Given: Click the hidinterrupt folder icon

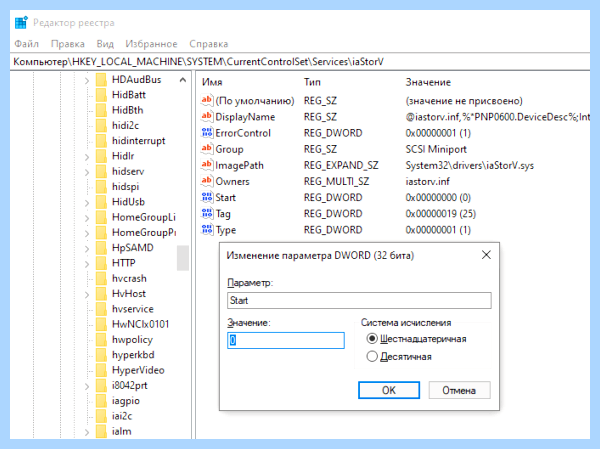Looking at the screenshot, I should pyautogui.click(x=101, y=141).
